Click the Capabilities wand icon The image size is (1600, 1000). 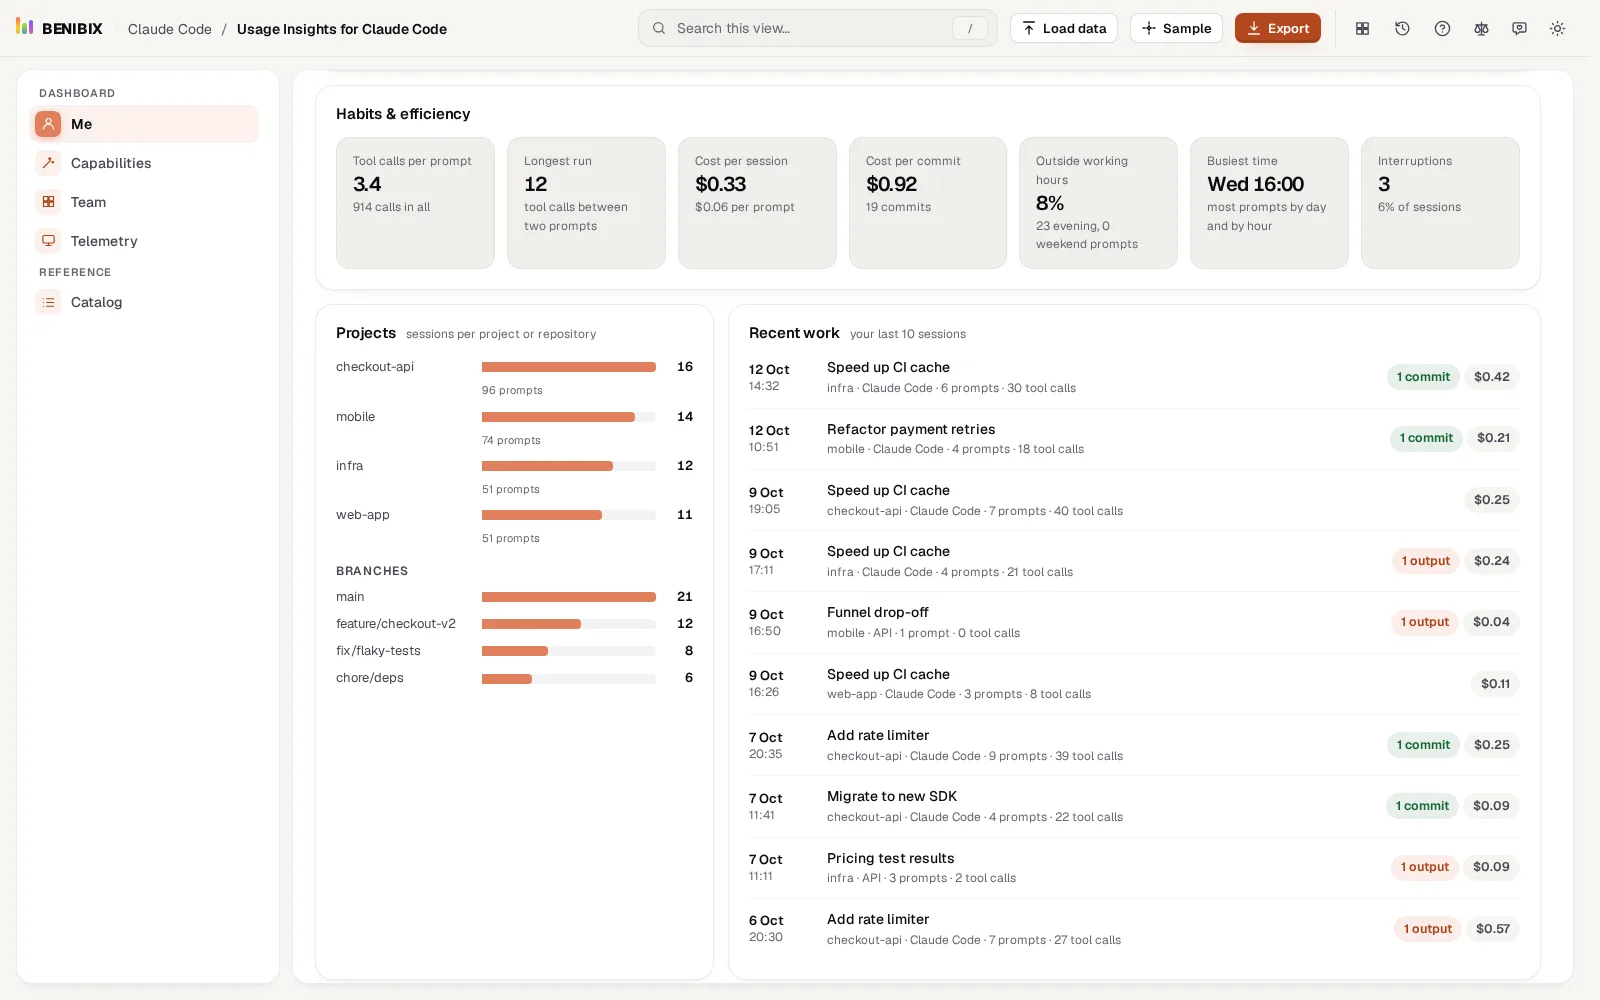[48, 163]
